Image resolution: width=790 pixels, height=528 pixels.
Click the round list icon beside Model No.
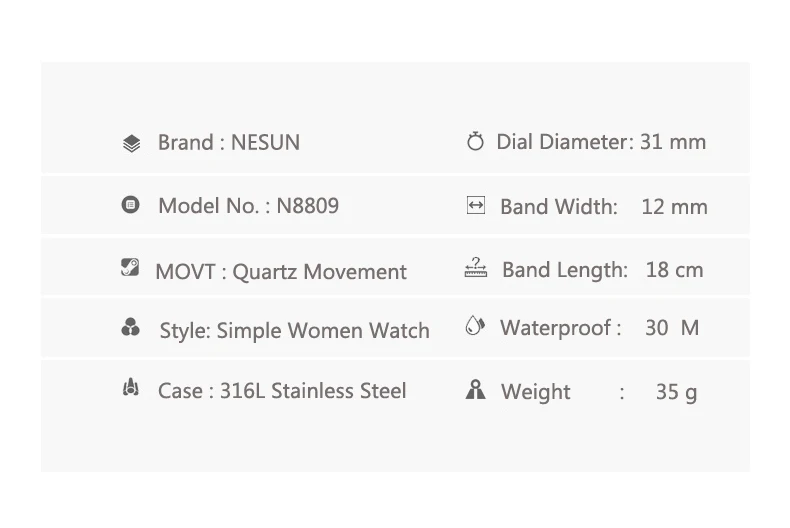click(x=130, y=205)
